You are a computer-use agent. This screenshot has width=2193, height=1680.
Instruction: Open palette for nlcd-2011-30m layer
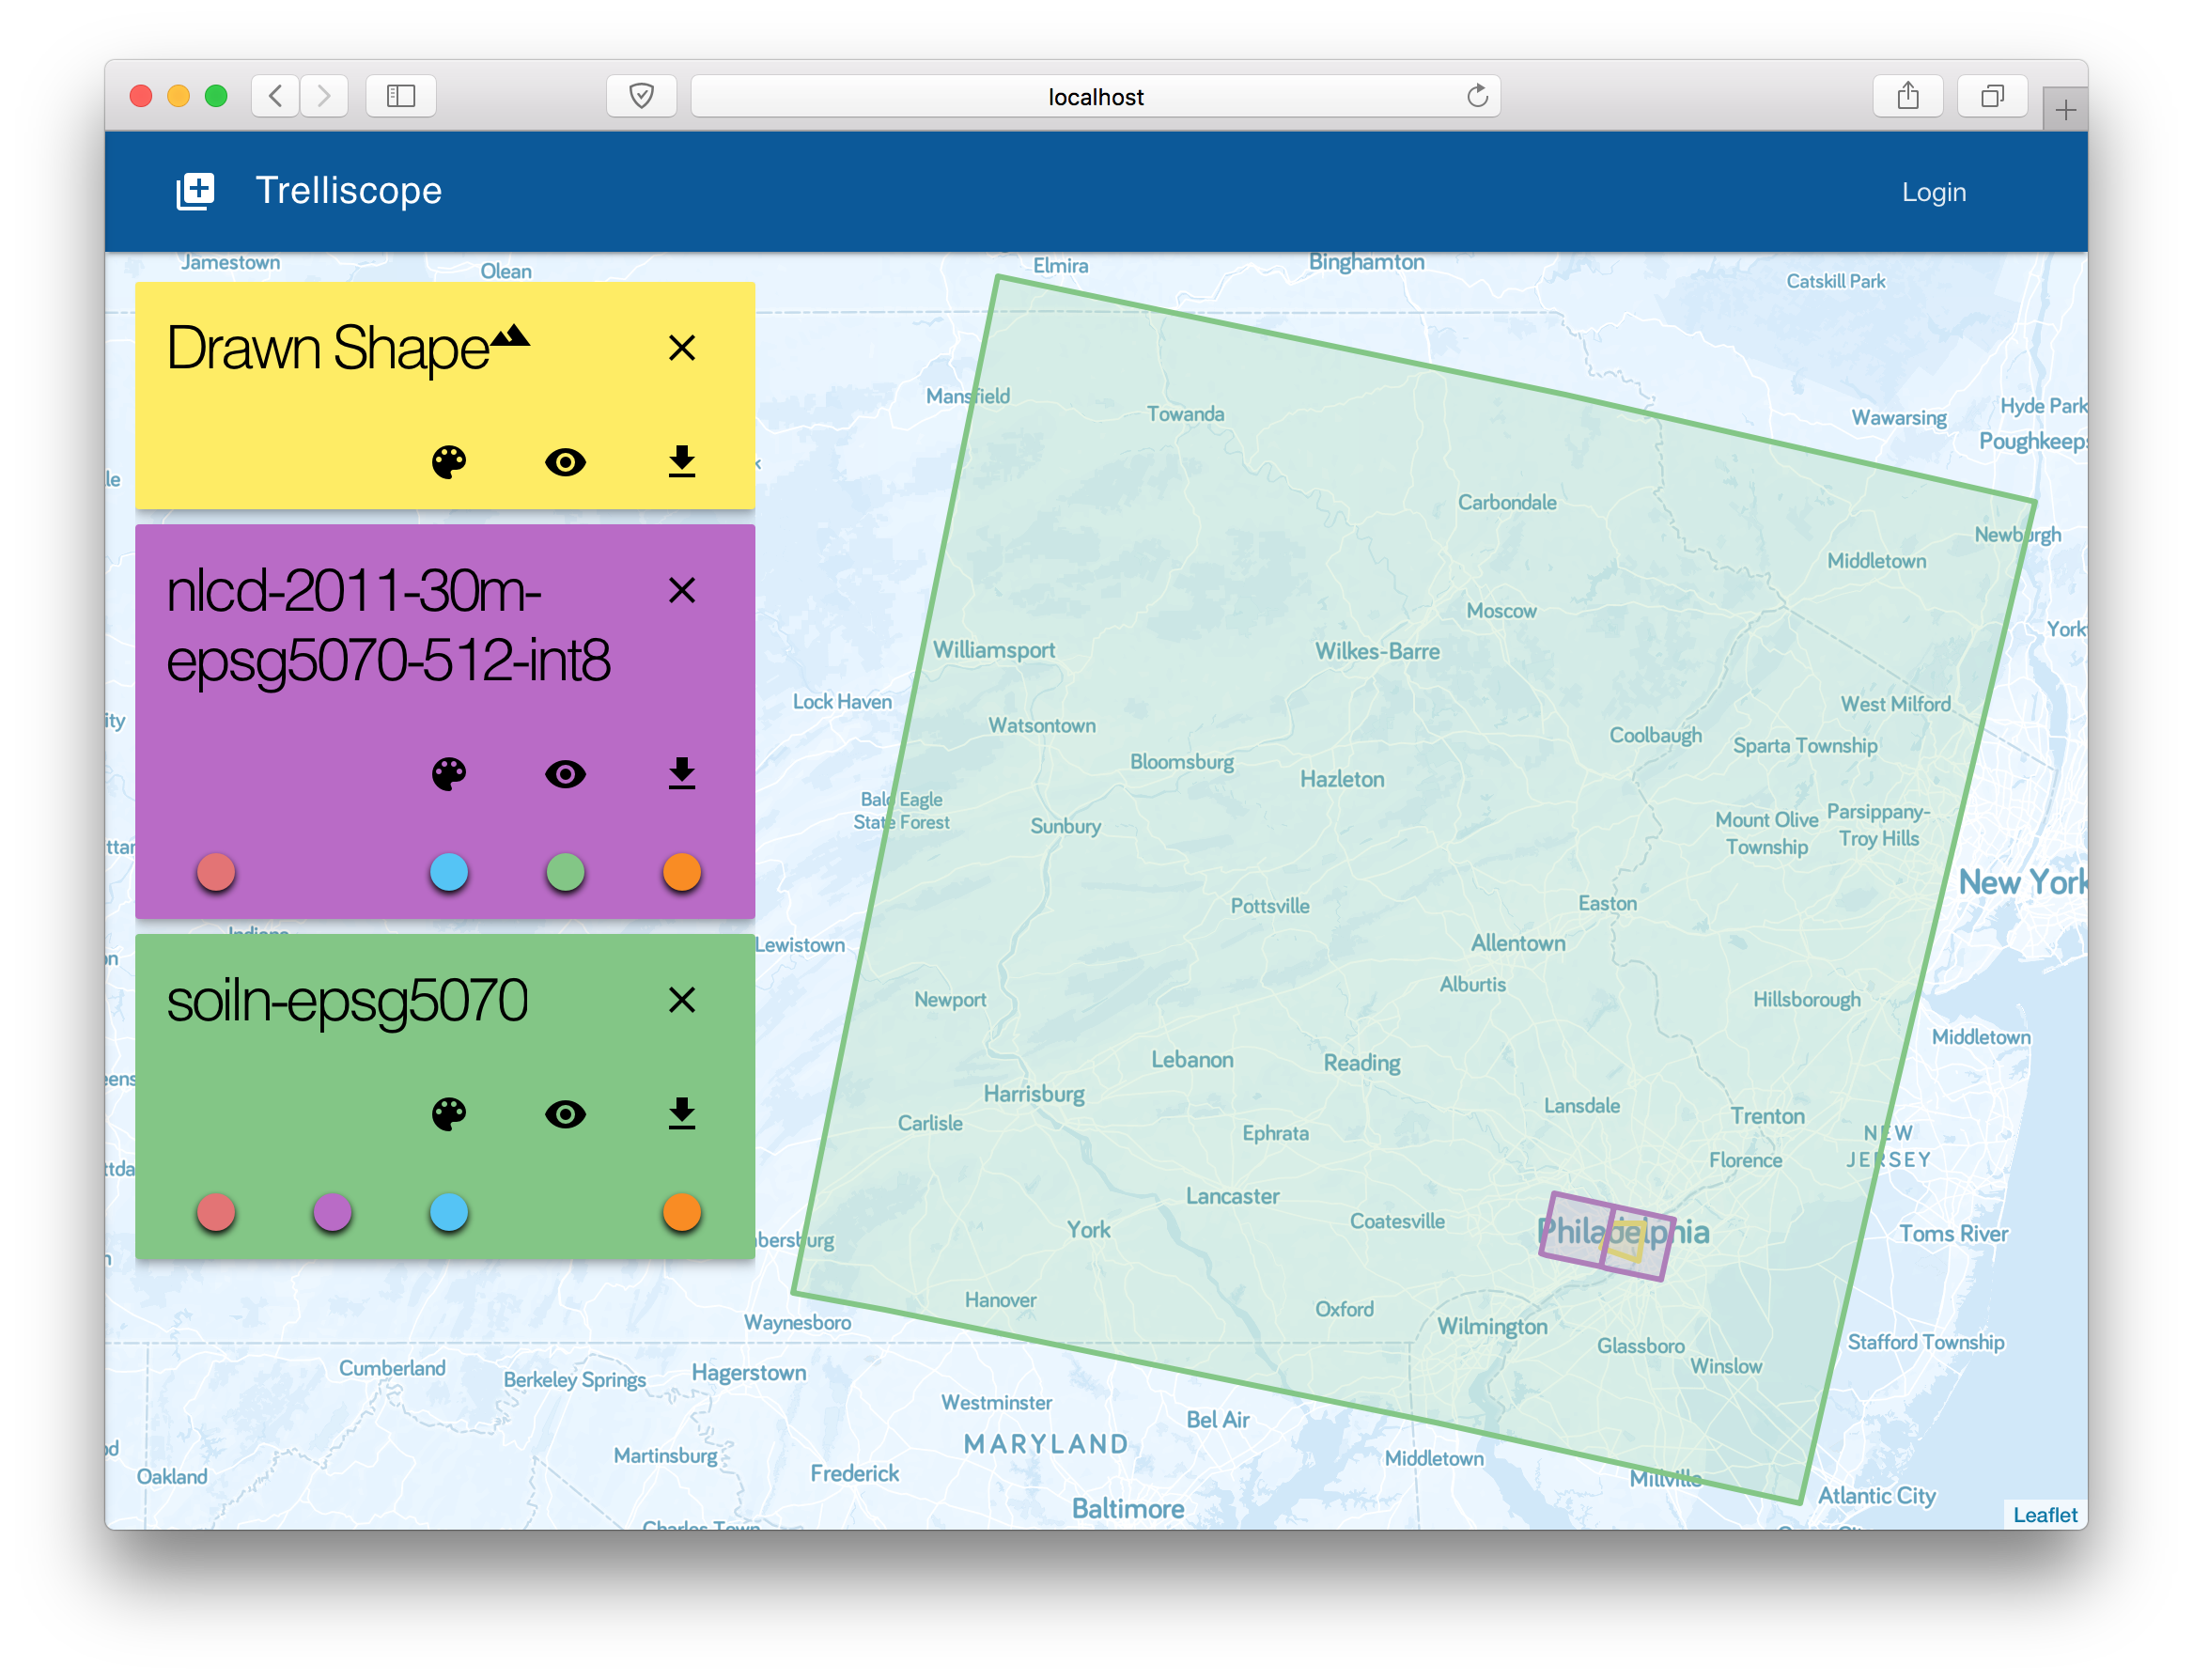(448, 774)
